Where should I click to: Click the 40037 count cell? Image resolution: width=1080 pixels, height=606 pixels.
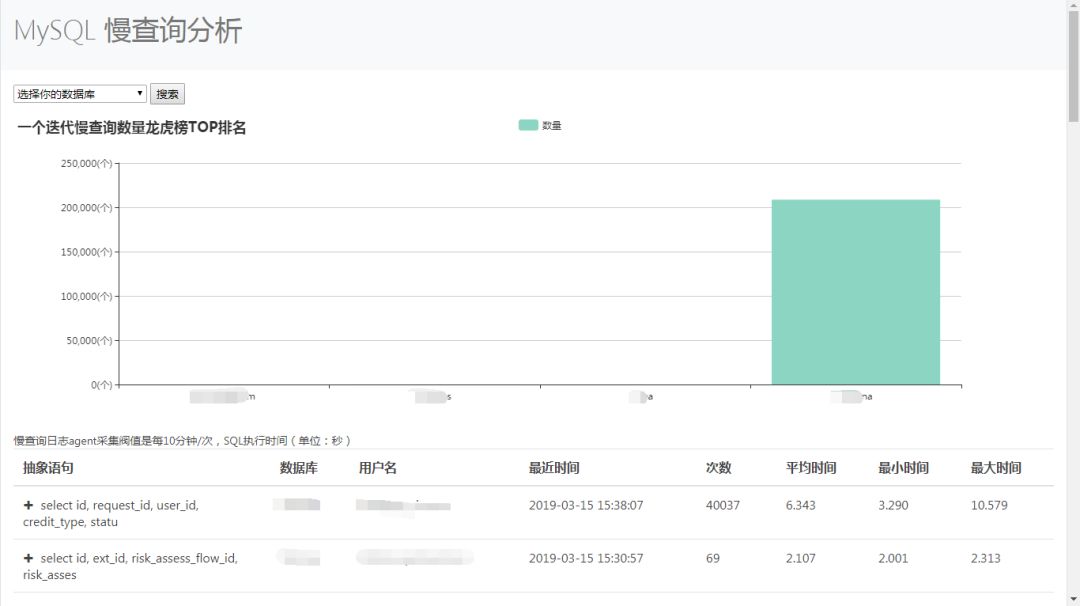(723, 505)
